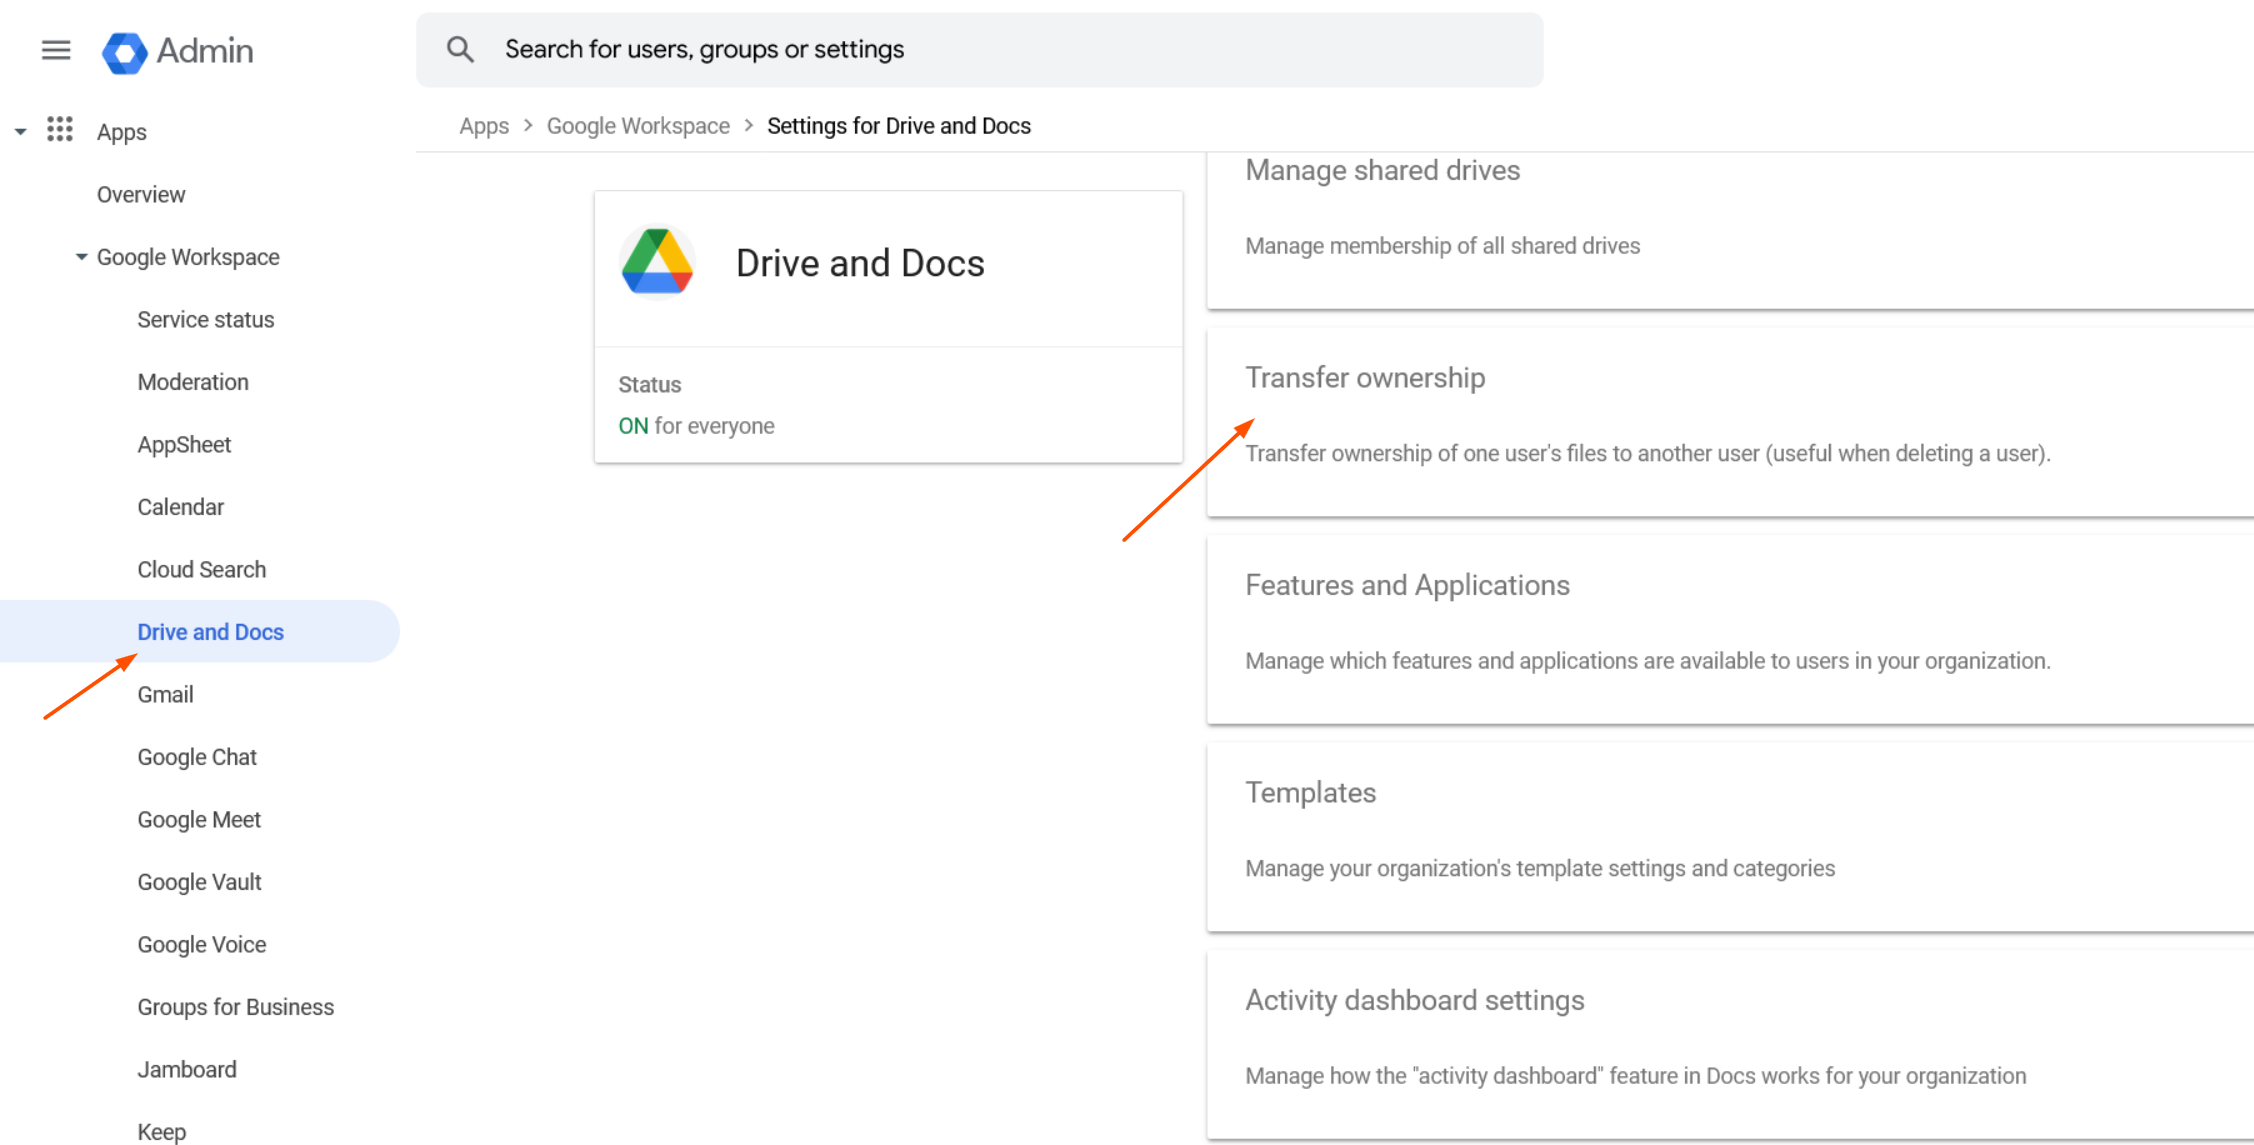Click the transfer ownership description text
Viewport: 2254px width, 1145px height.
pos(1648,454)
